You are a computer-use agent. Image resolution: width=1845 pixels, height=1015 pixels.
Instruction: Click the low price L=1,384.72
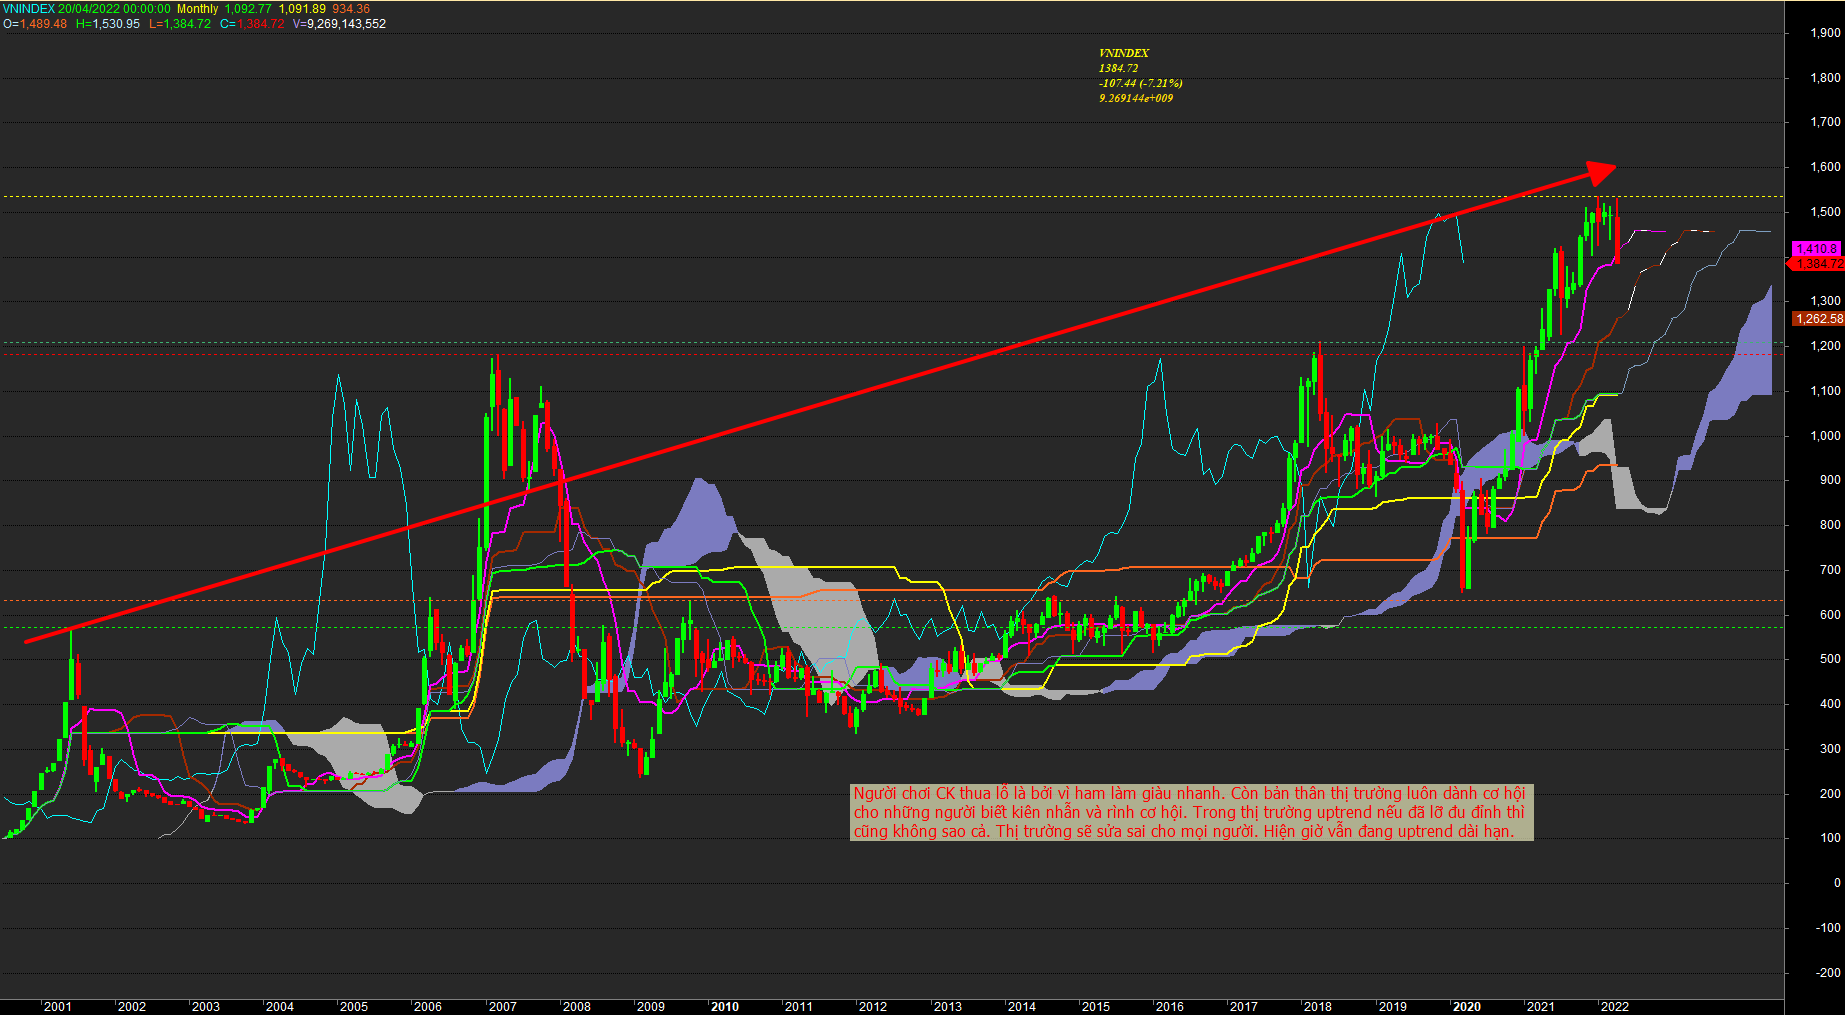coord(180,24)
